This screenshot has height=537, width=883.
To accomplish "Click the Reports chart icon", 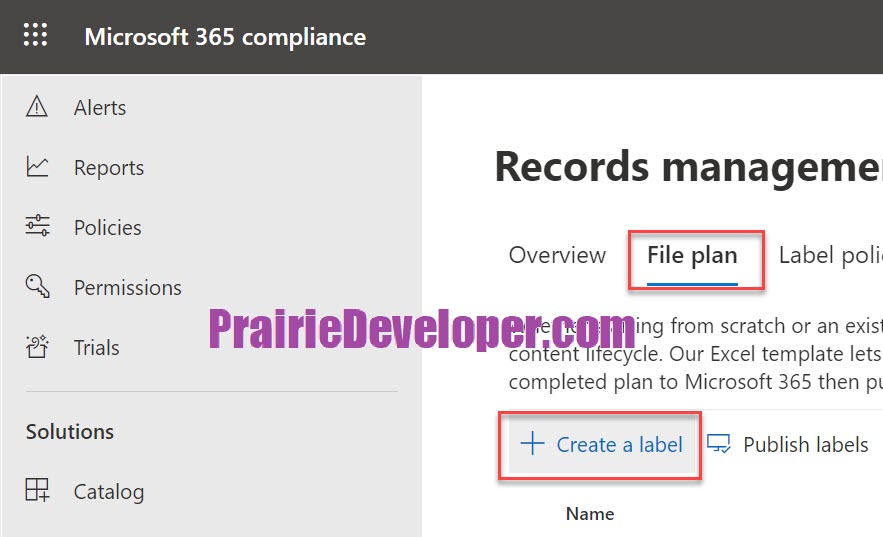I will 37,167.
